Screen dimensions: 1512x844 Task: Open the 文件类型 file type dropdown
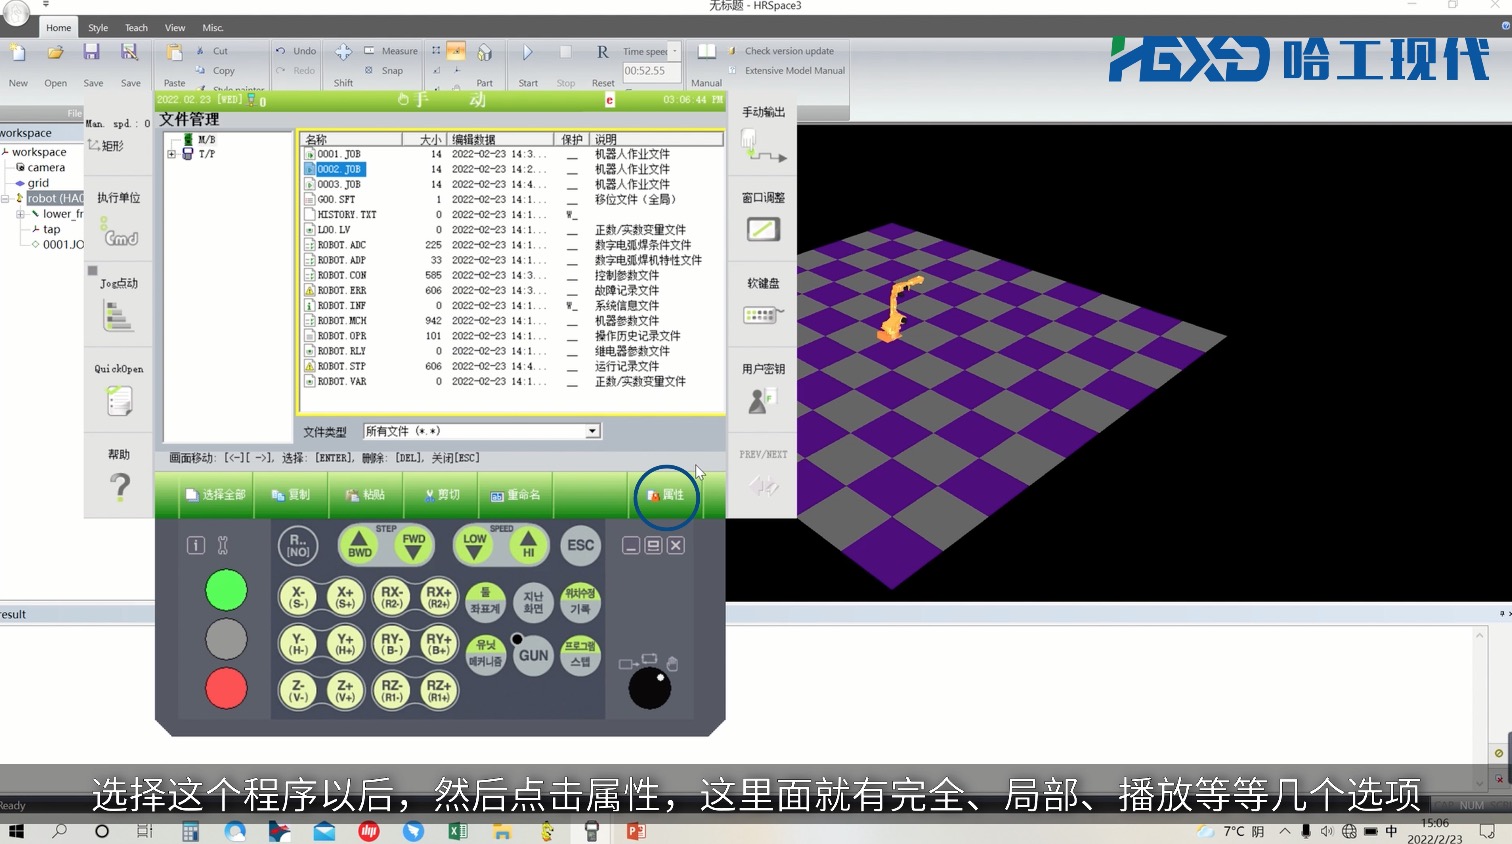click(592, 431)
